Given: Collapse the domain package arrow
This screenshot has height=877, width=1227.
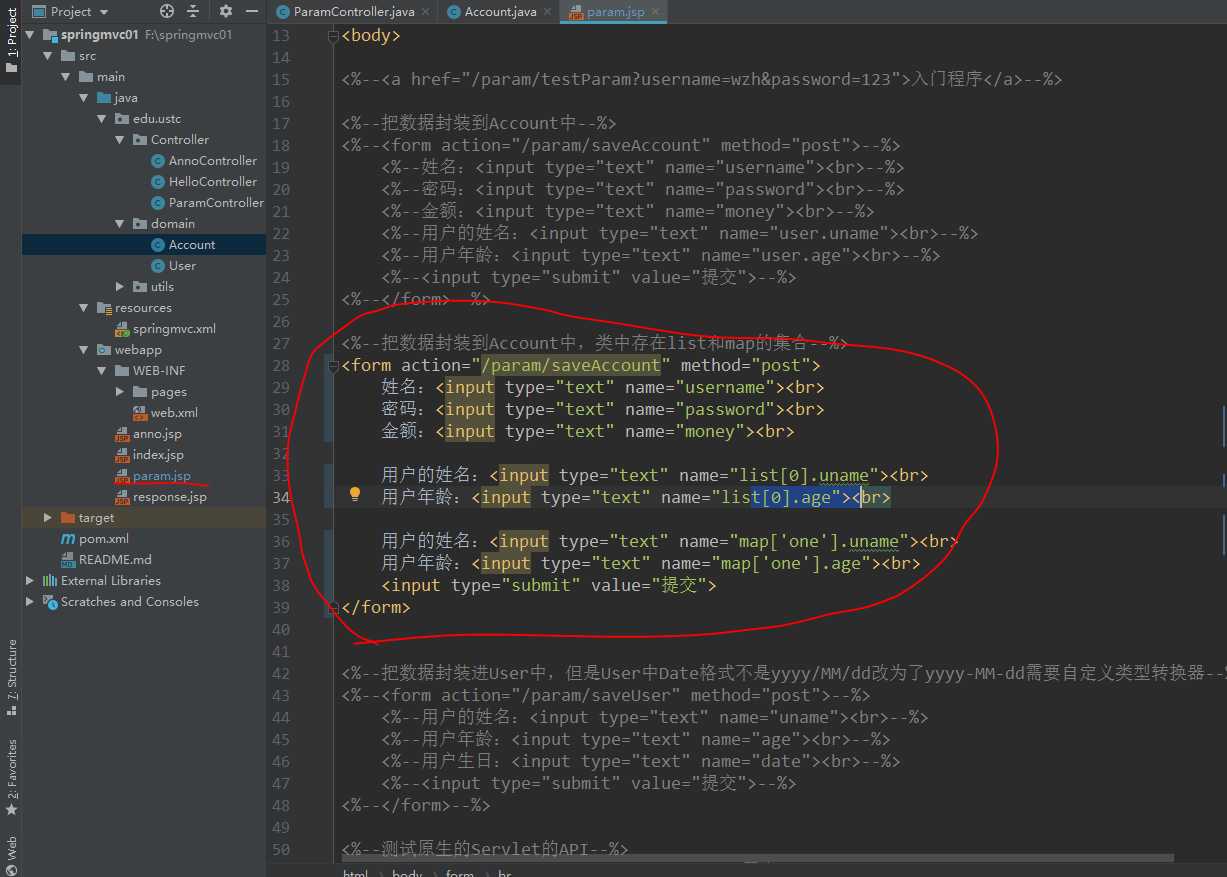Looking at the screenshot, I should coord(119,224).
